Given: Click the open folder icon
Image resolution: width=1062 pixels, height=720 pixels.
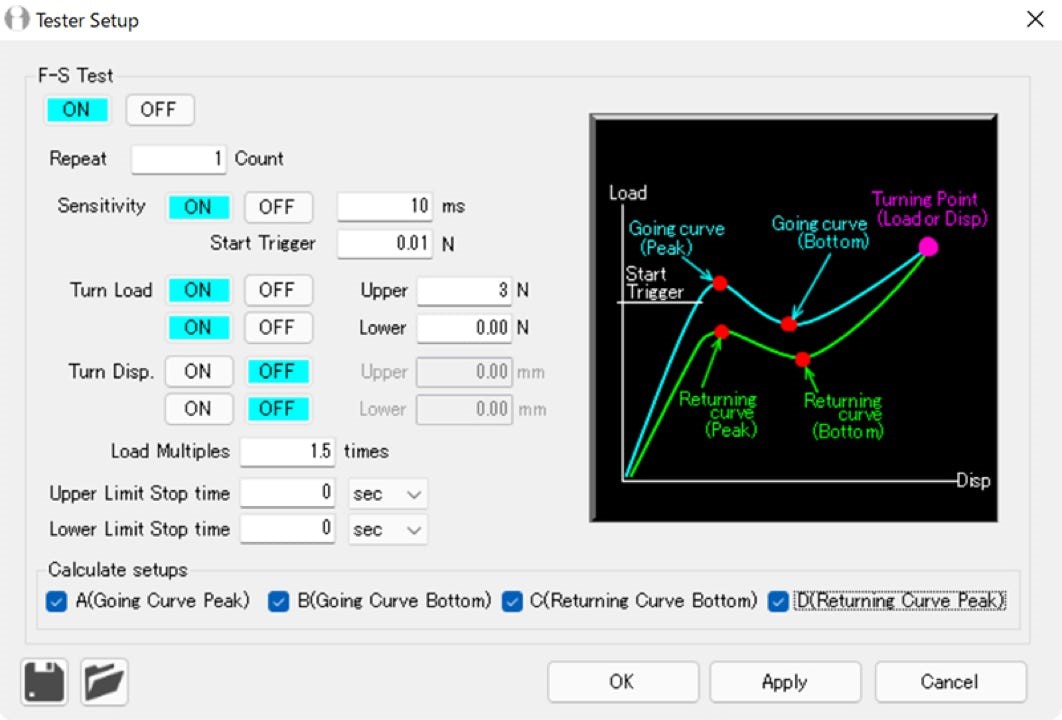Looking at the screenshot, I should [104, 682].
